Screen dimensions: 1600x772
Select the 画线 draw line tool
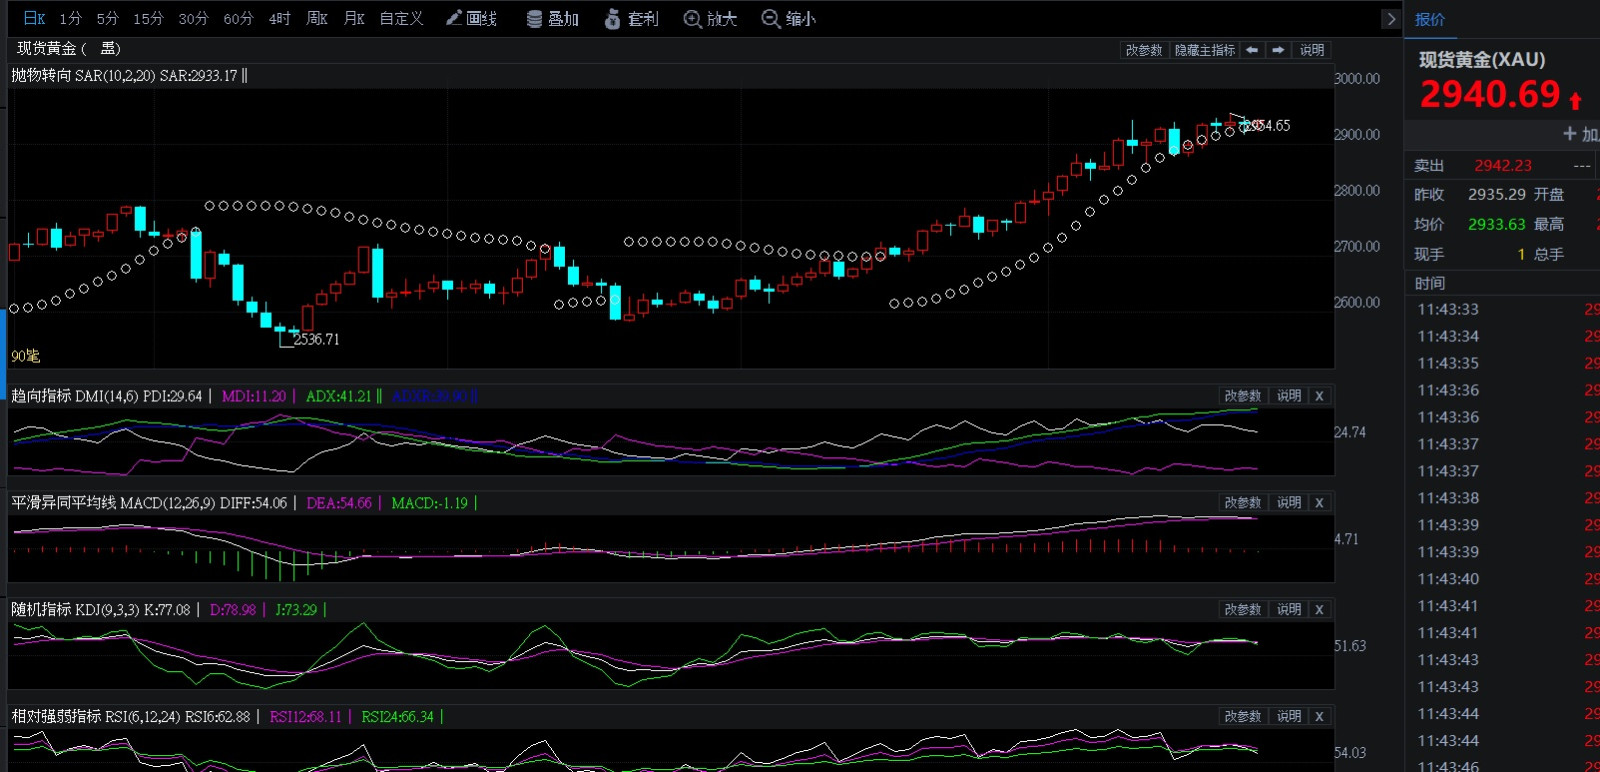[x=471, y=19]
